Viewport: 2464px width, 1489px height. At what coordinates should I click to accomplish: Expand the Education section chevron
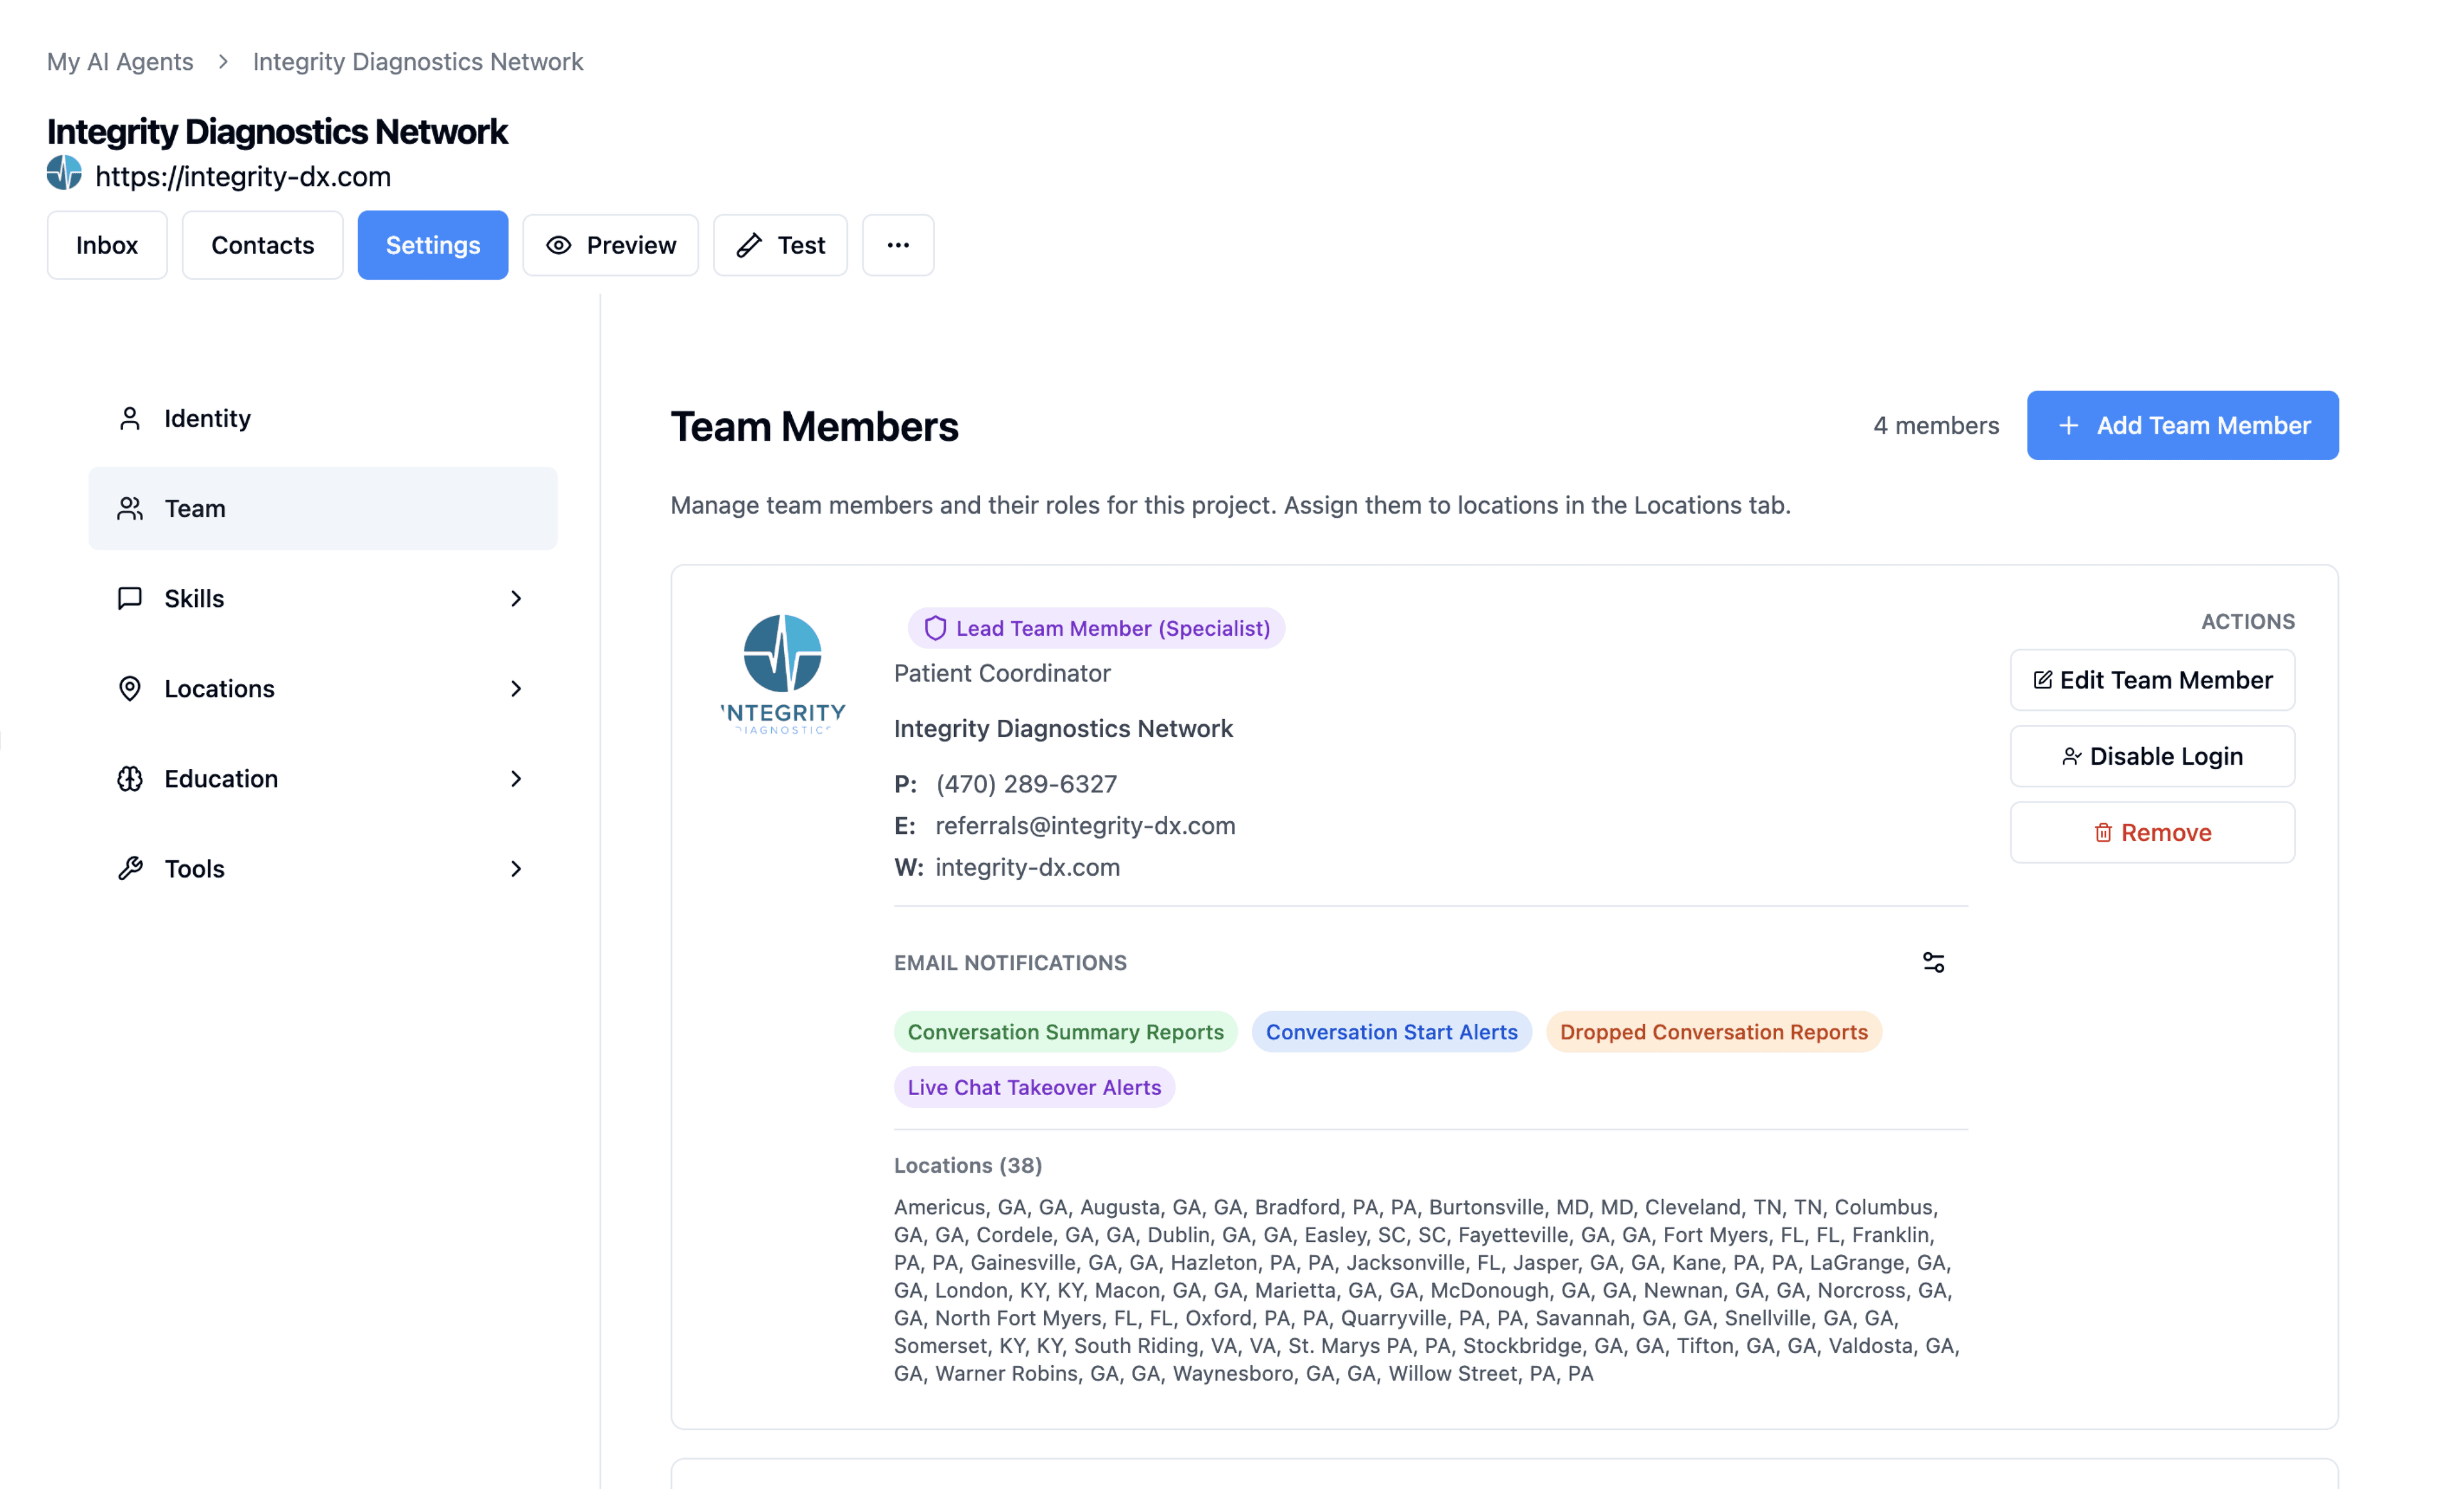tap(516, 778)
